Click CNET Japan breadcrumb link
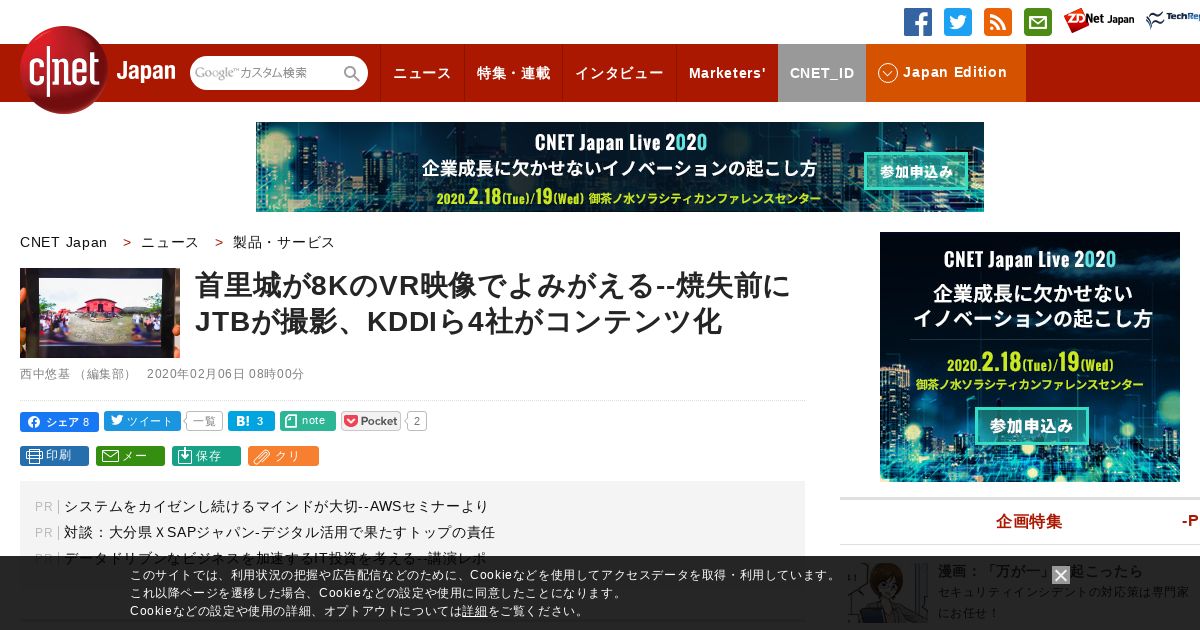The image size is (1200, 630). [63, 242]
